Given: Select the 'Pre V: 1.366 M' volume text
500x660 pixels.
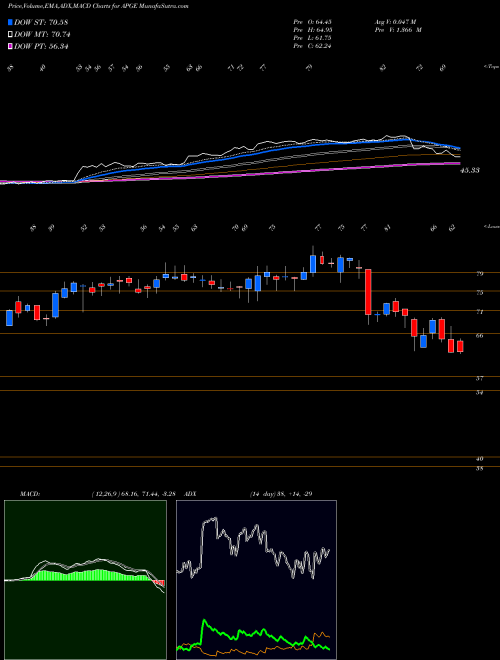Looking at the screenshot, I should point(398,30).
